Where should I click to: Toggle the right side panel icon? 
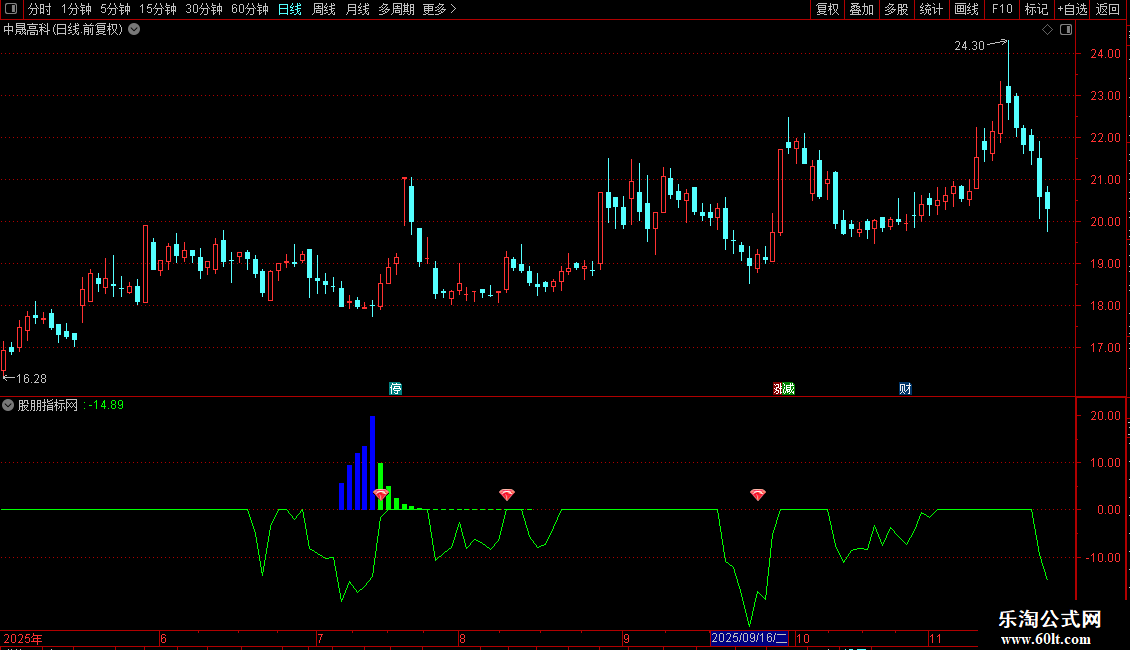tap(1066, 30)
